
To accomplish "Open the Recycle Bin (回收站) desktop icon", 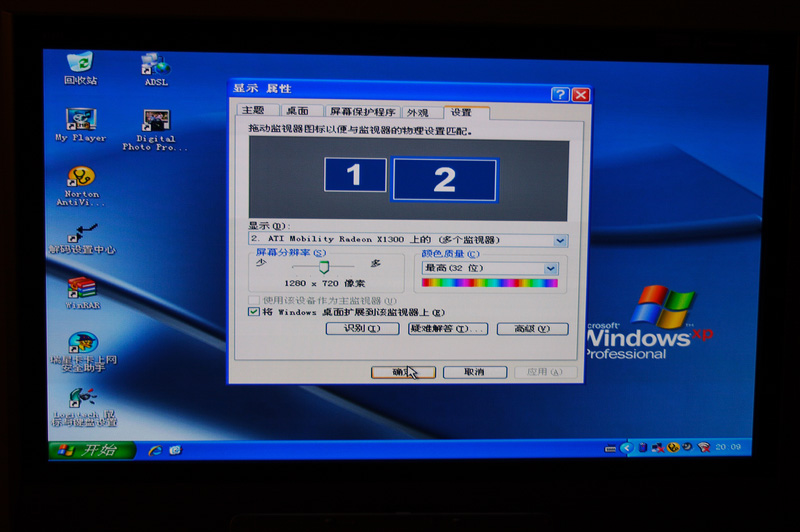I will pos(80,64).
